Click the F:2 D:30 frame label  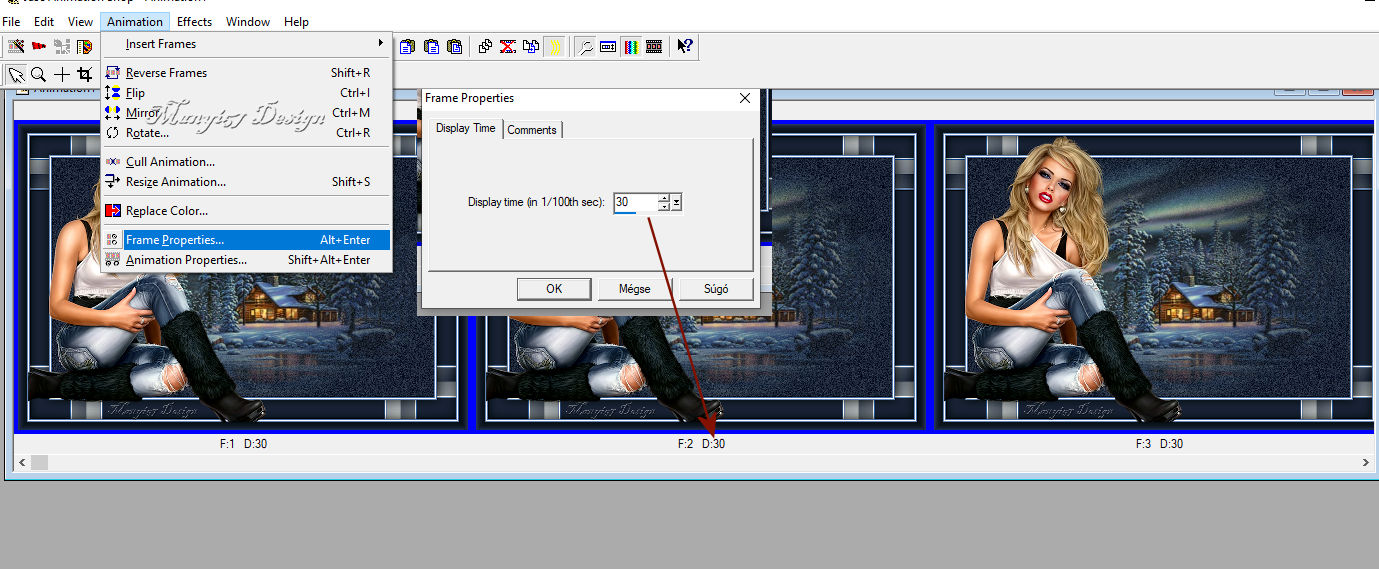[x=701, y=443]
